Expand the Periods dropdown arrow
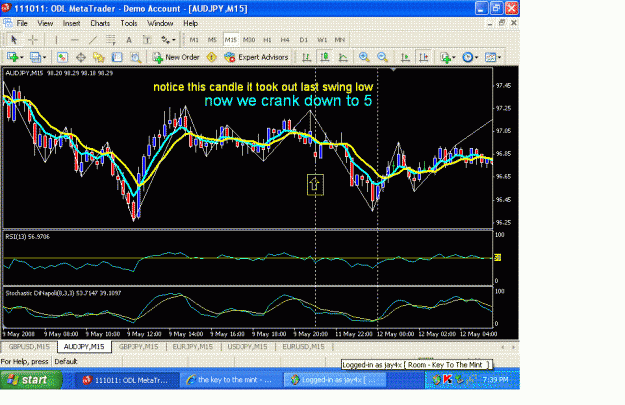 pos(476,58)
